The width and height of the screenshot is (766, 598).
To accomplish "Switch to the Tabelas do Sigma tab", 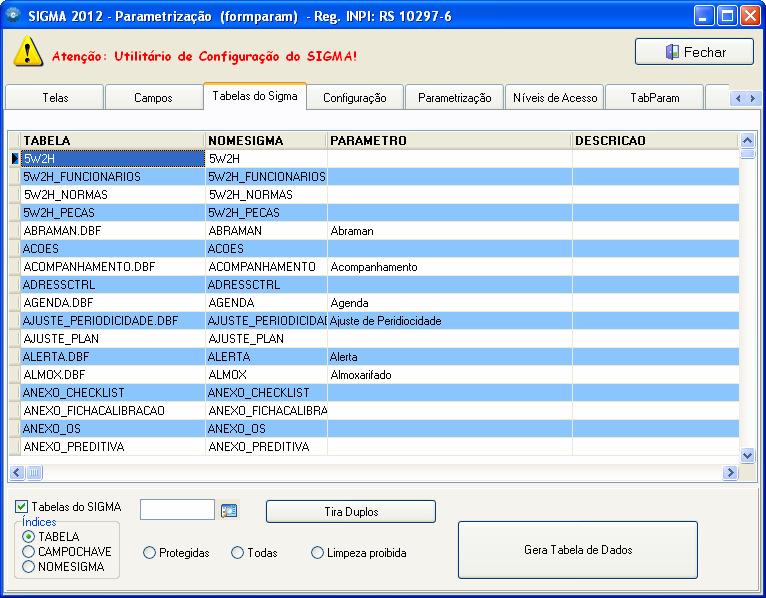I will (255, 96).
